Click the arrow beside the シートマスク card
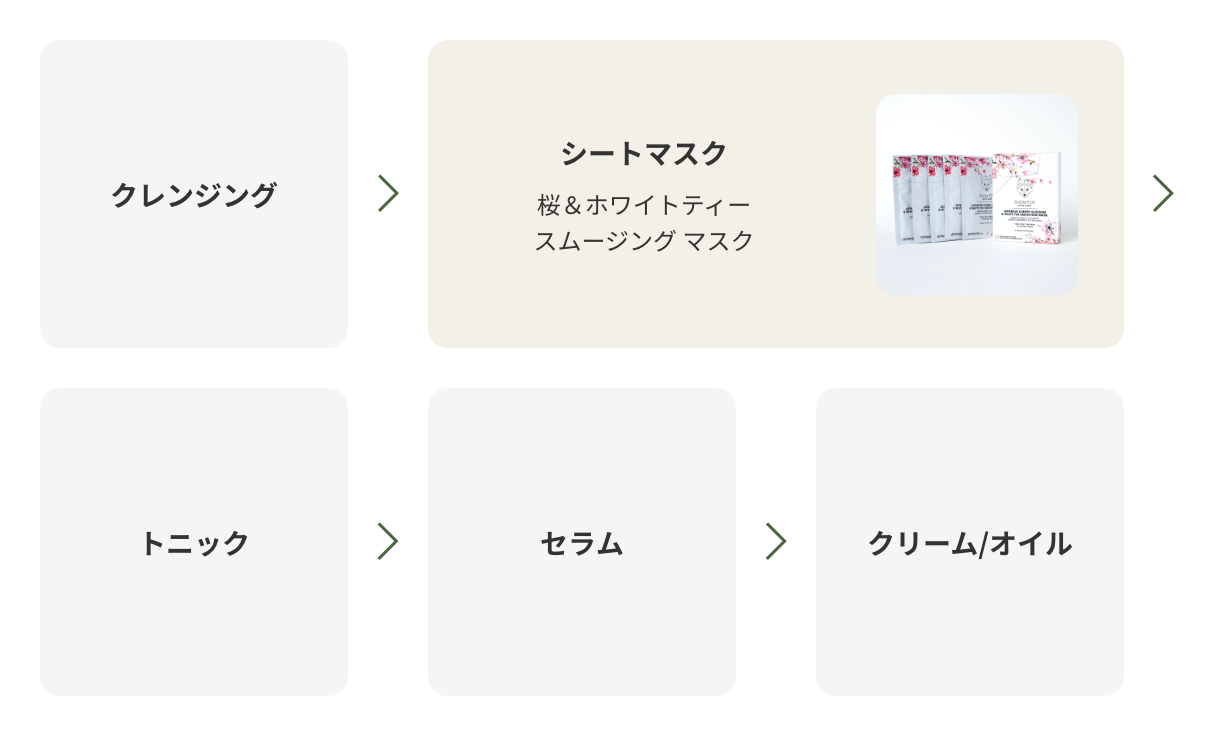This screenshot has height=734, width=1206. (x=1162, y=194)
